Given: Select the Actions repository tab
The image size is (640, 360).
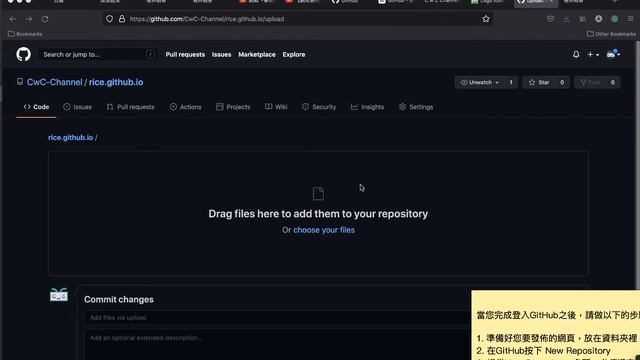Looking at the screenshot, I should [185, 107].
